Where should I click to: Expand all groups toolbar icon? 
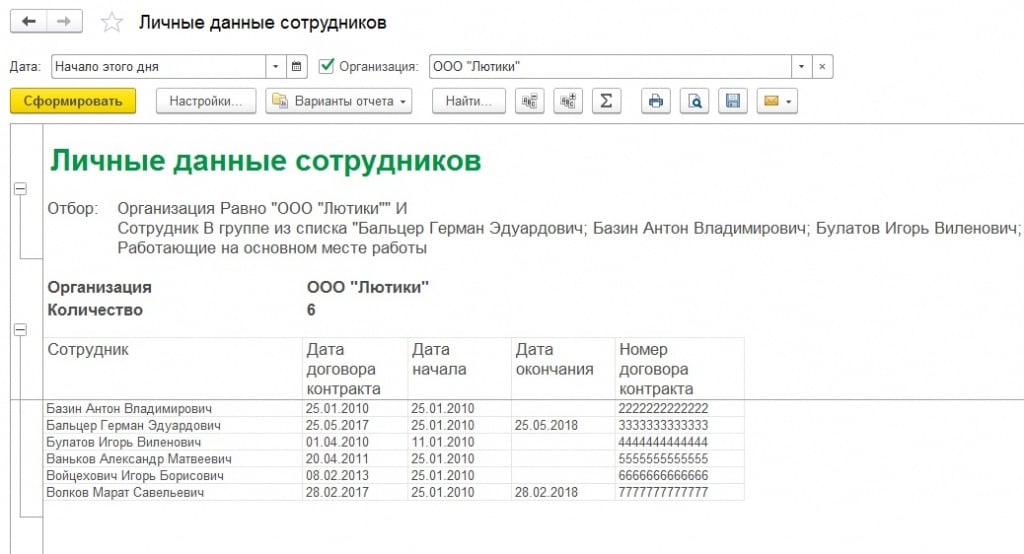coord(568,101)
